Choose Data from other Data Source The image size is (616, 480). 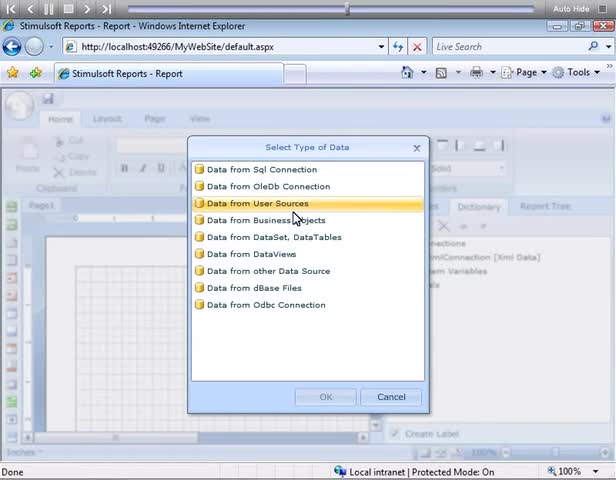point(308,271)
